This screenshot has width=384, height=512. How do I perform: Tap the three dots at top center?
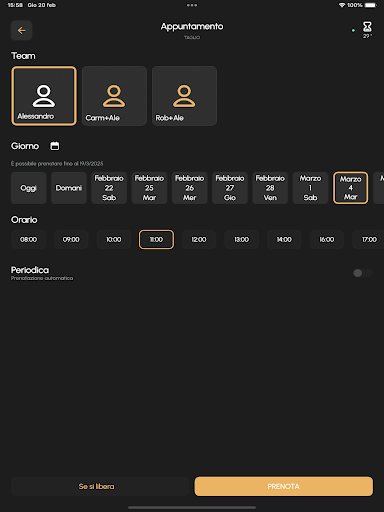pyautogui.click(x=192, y=5)
